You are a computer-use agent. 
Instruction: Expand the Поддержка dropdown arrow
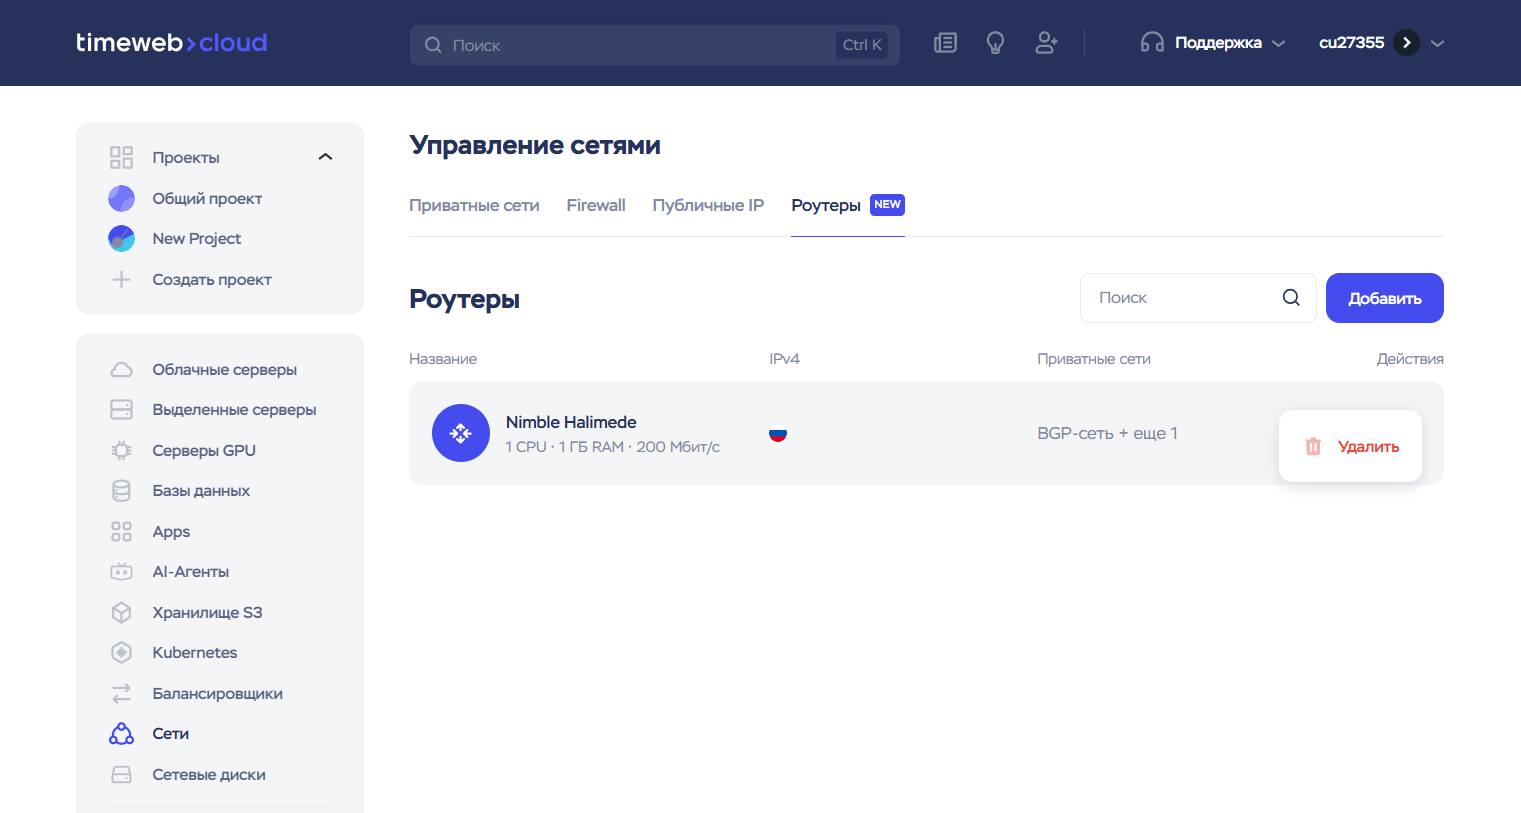1278,43
